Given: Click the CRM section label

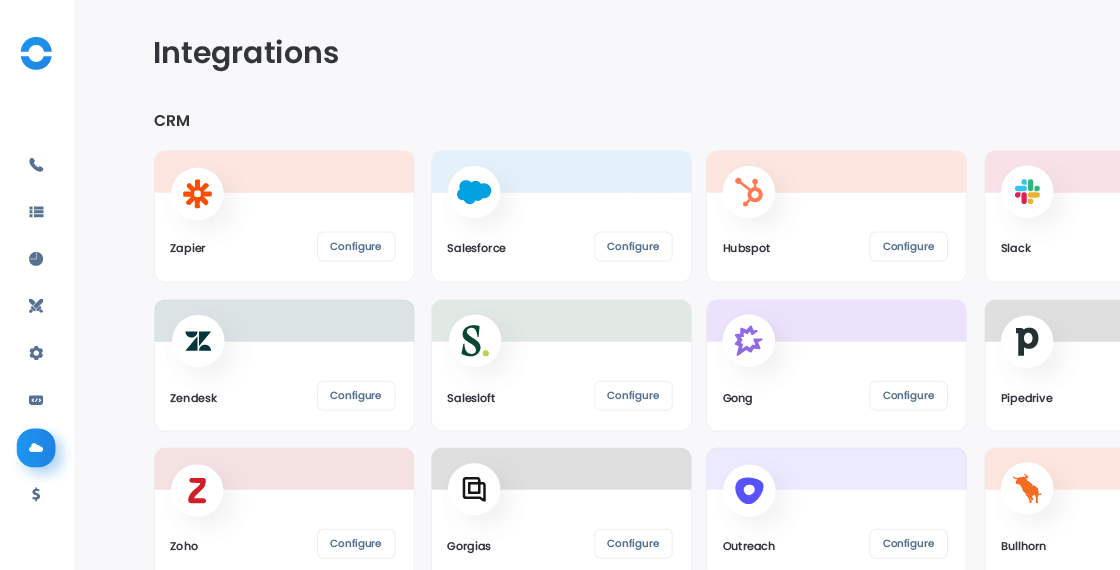Looking at the screenshot, I should click(x=172, y=121).
